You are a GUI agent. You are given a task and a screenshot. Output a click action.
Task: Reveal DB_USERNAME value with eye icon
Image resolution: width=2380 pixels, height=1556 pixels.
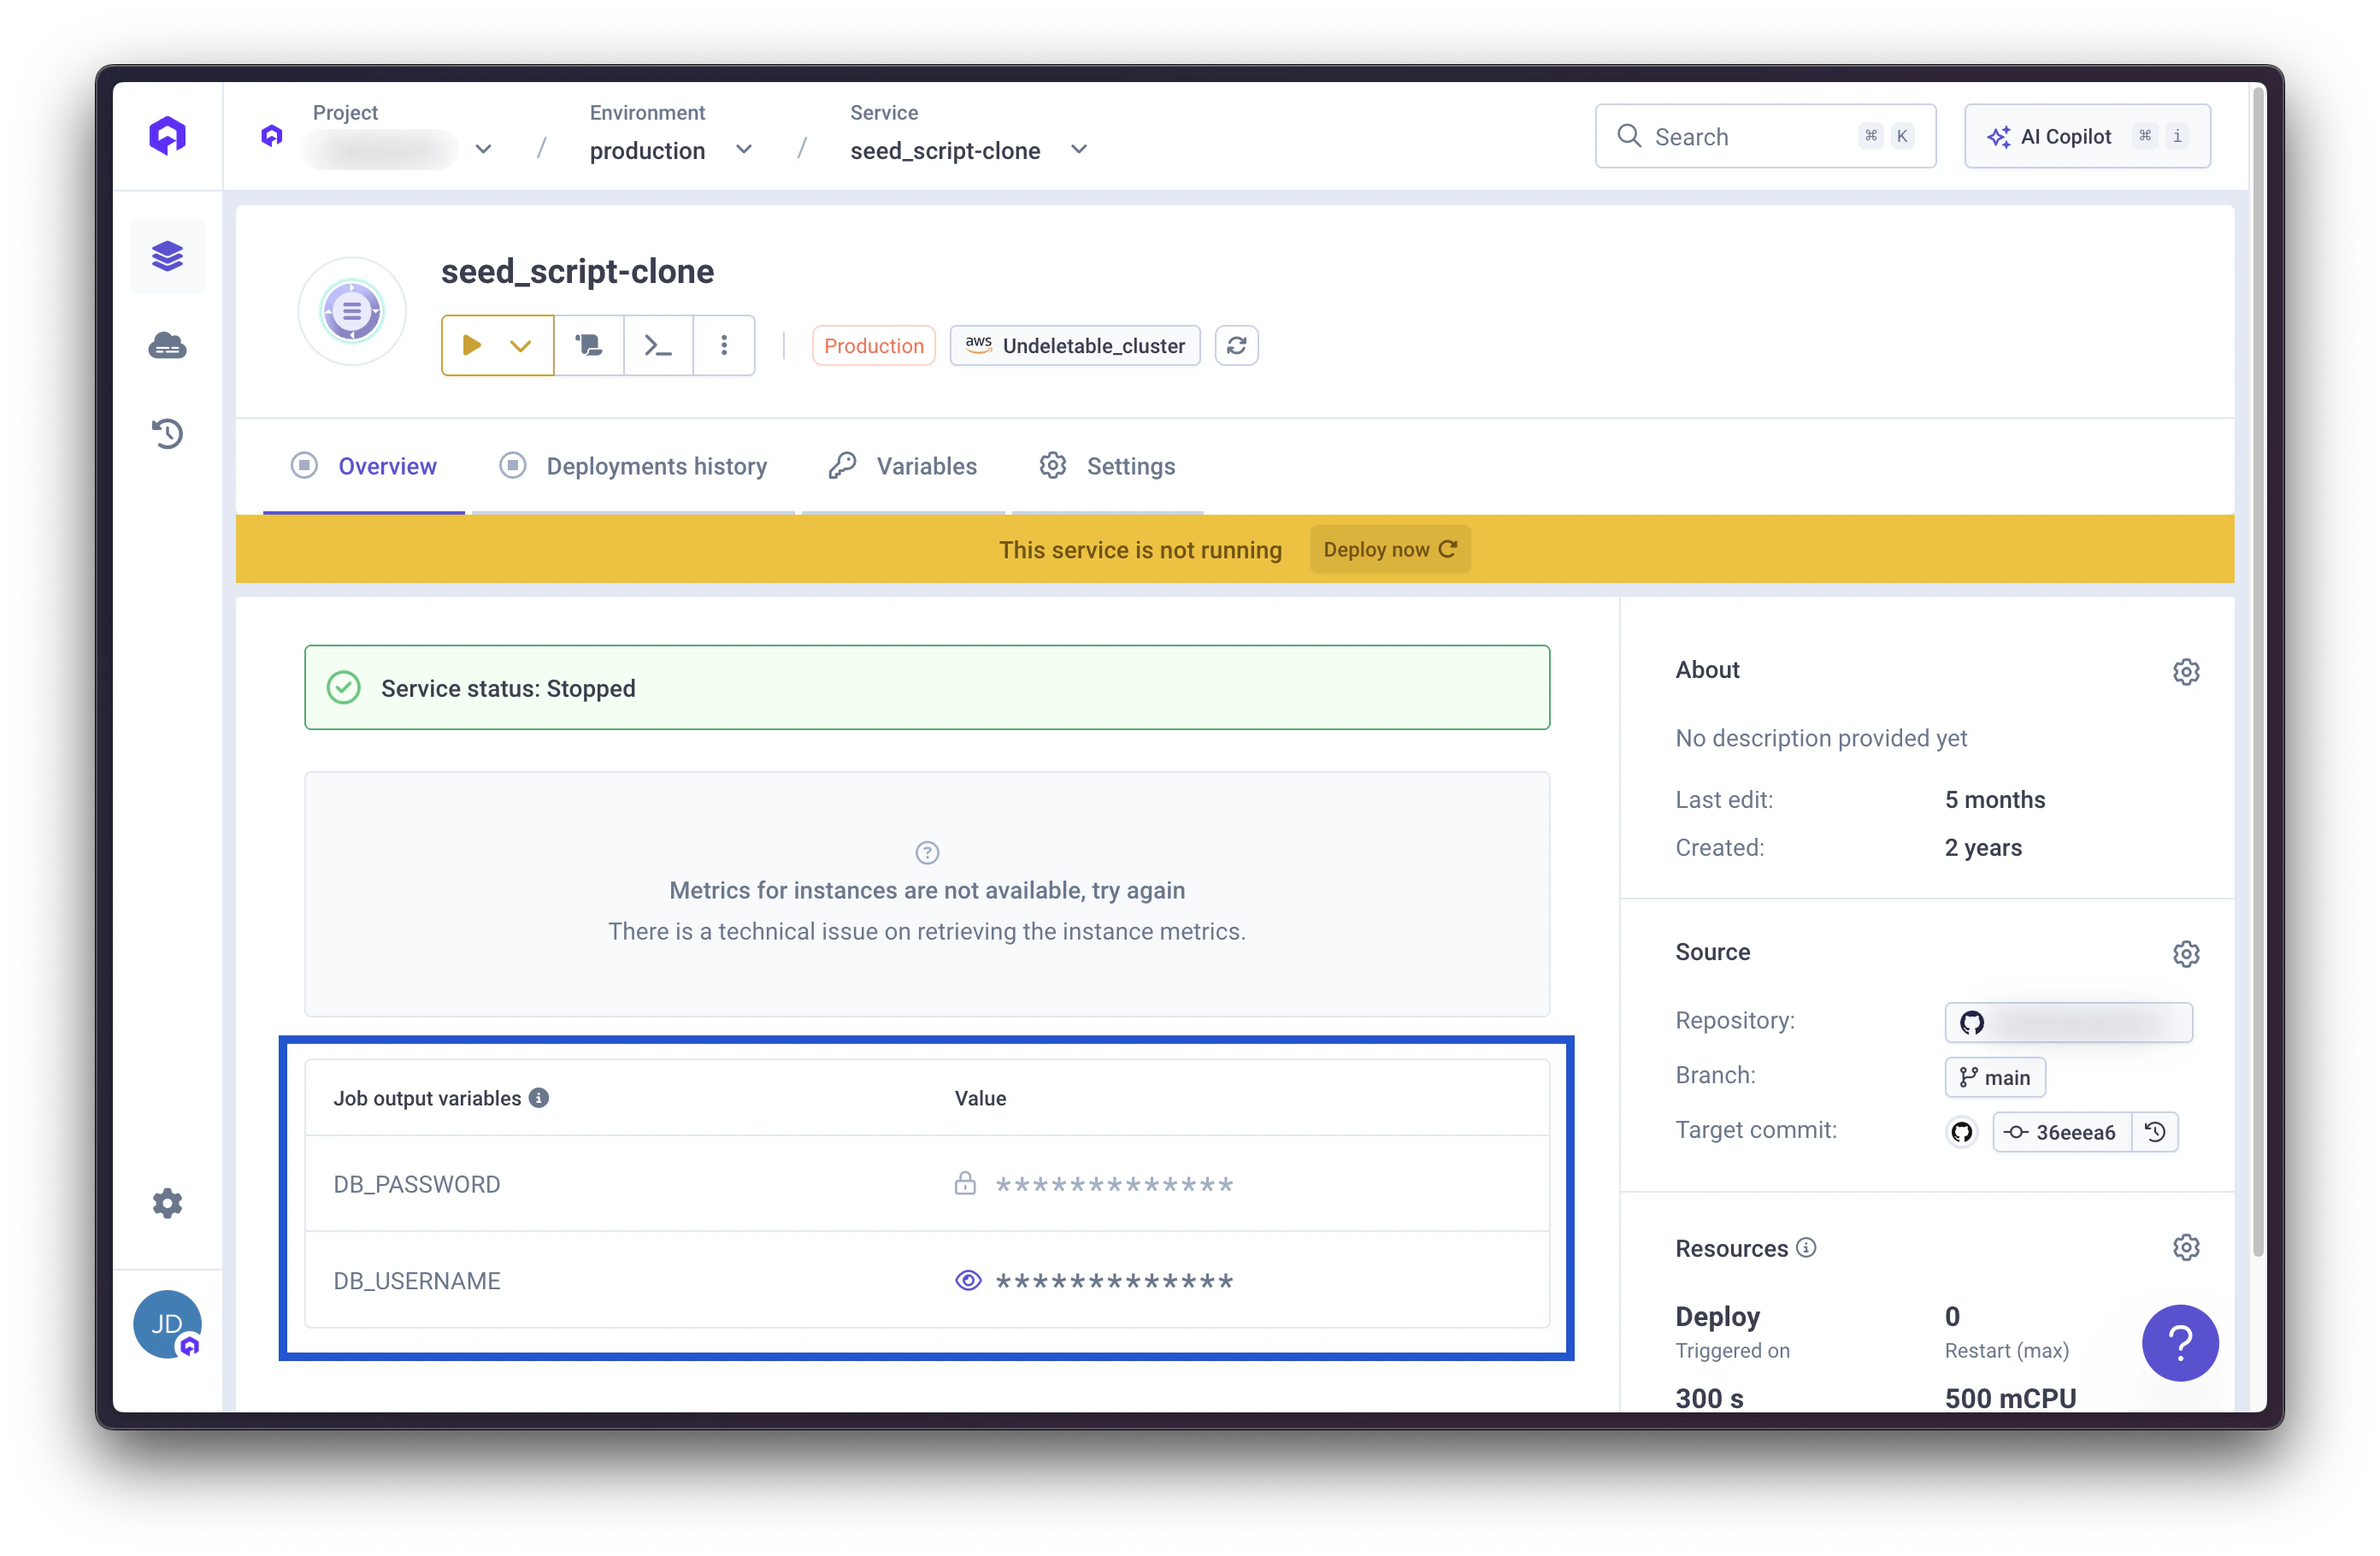point(968,1281)
